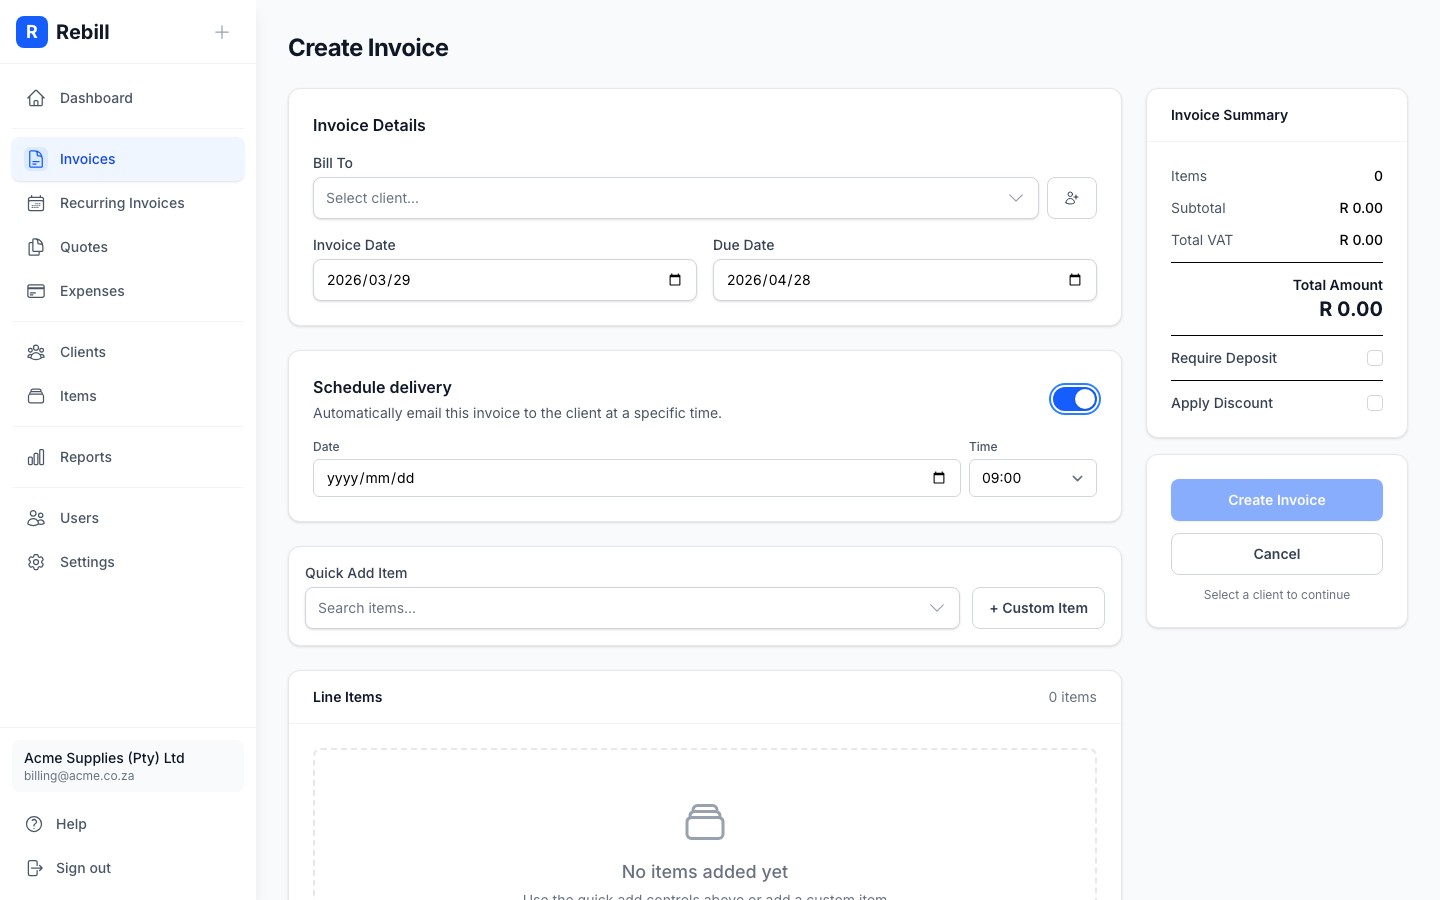Cancel the invoice creation

coord(1276,554)
